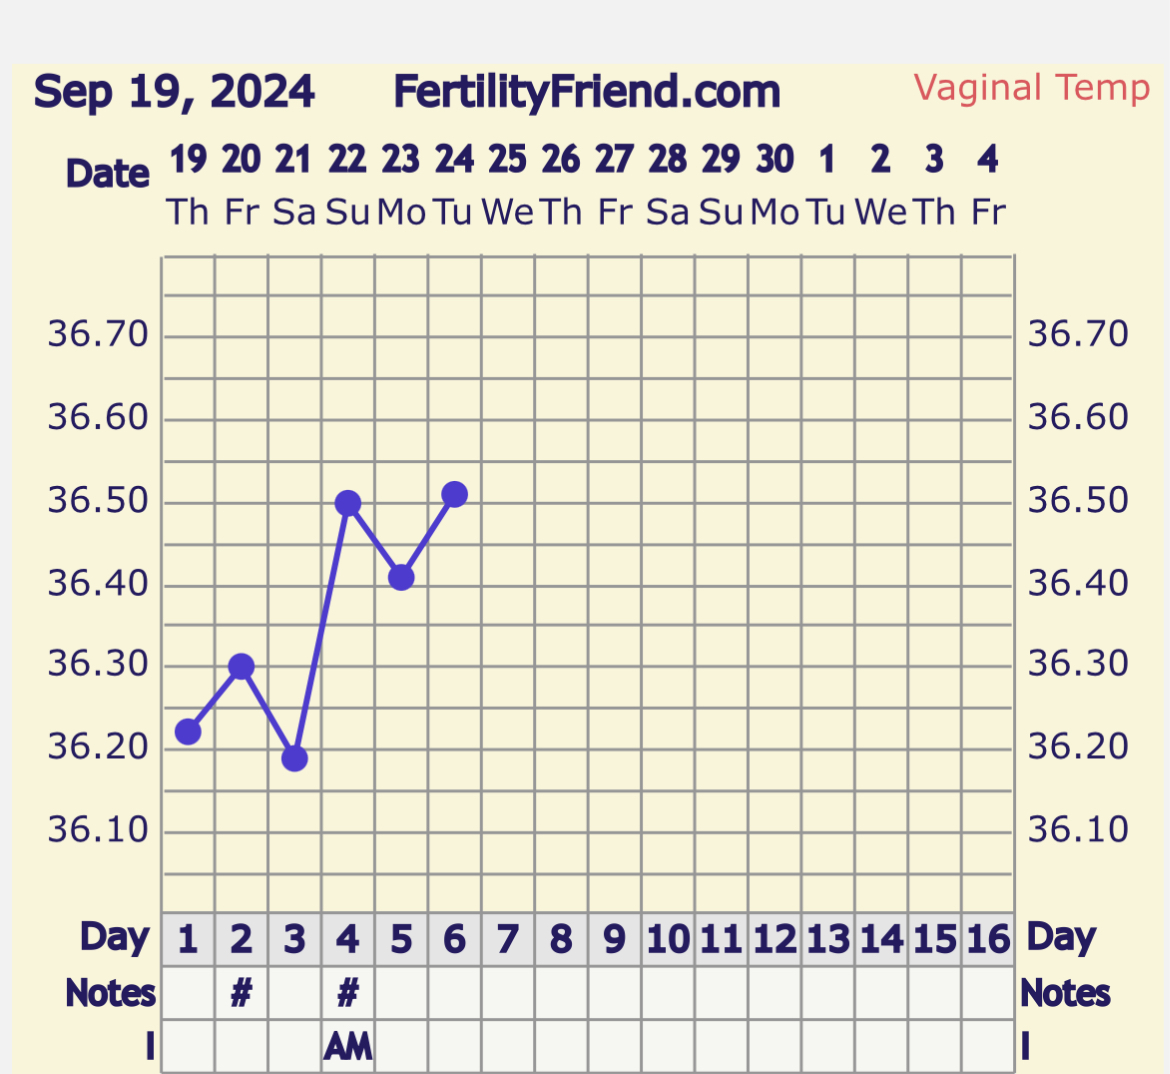This screenshot has height=1074, width=1170.
Task: Click the empty Notes cell for day 6
Action: (x=455, y=993)
